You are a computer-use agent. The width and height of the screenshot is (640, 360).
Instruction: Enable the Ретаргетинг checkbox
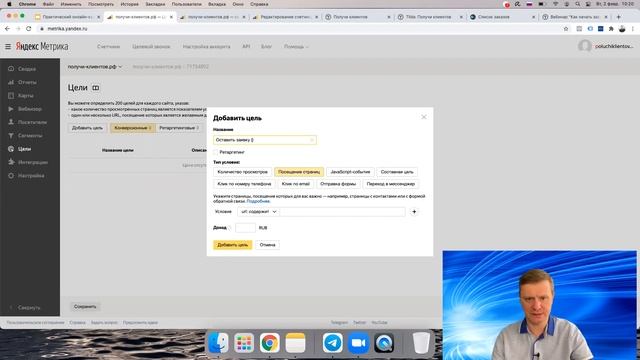(x=216, y=152)
